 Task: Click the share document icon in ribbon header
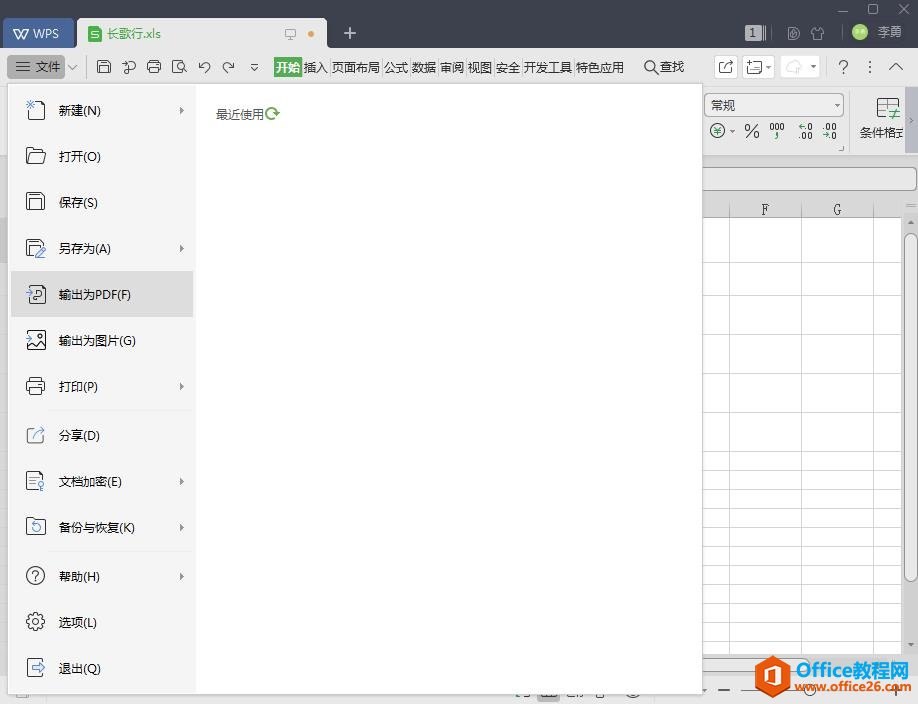pyautogui.click(x=725, y=67)
